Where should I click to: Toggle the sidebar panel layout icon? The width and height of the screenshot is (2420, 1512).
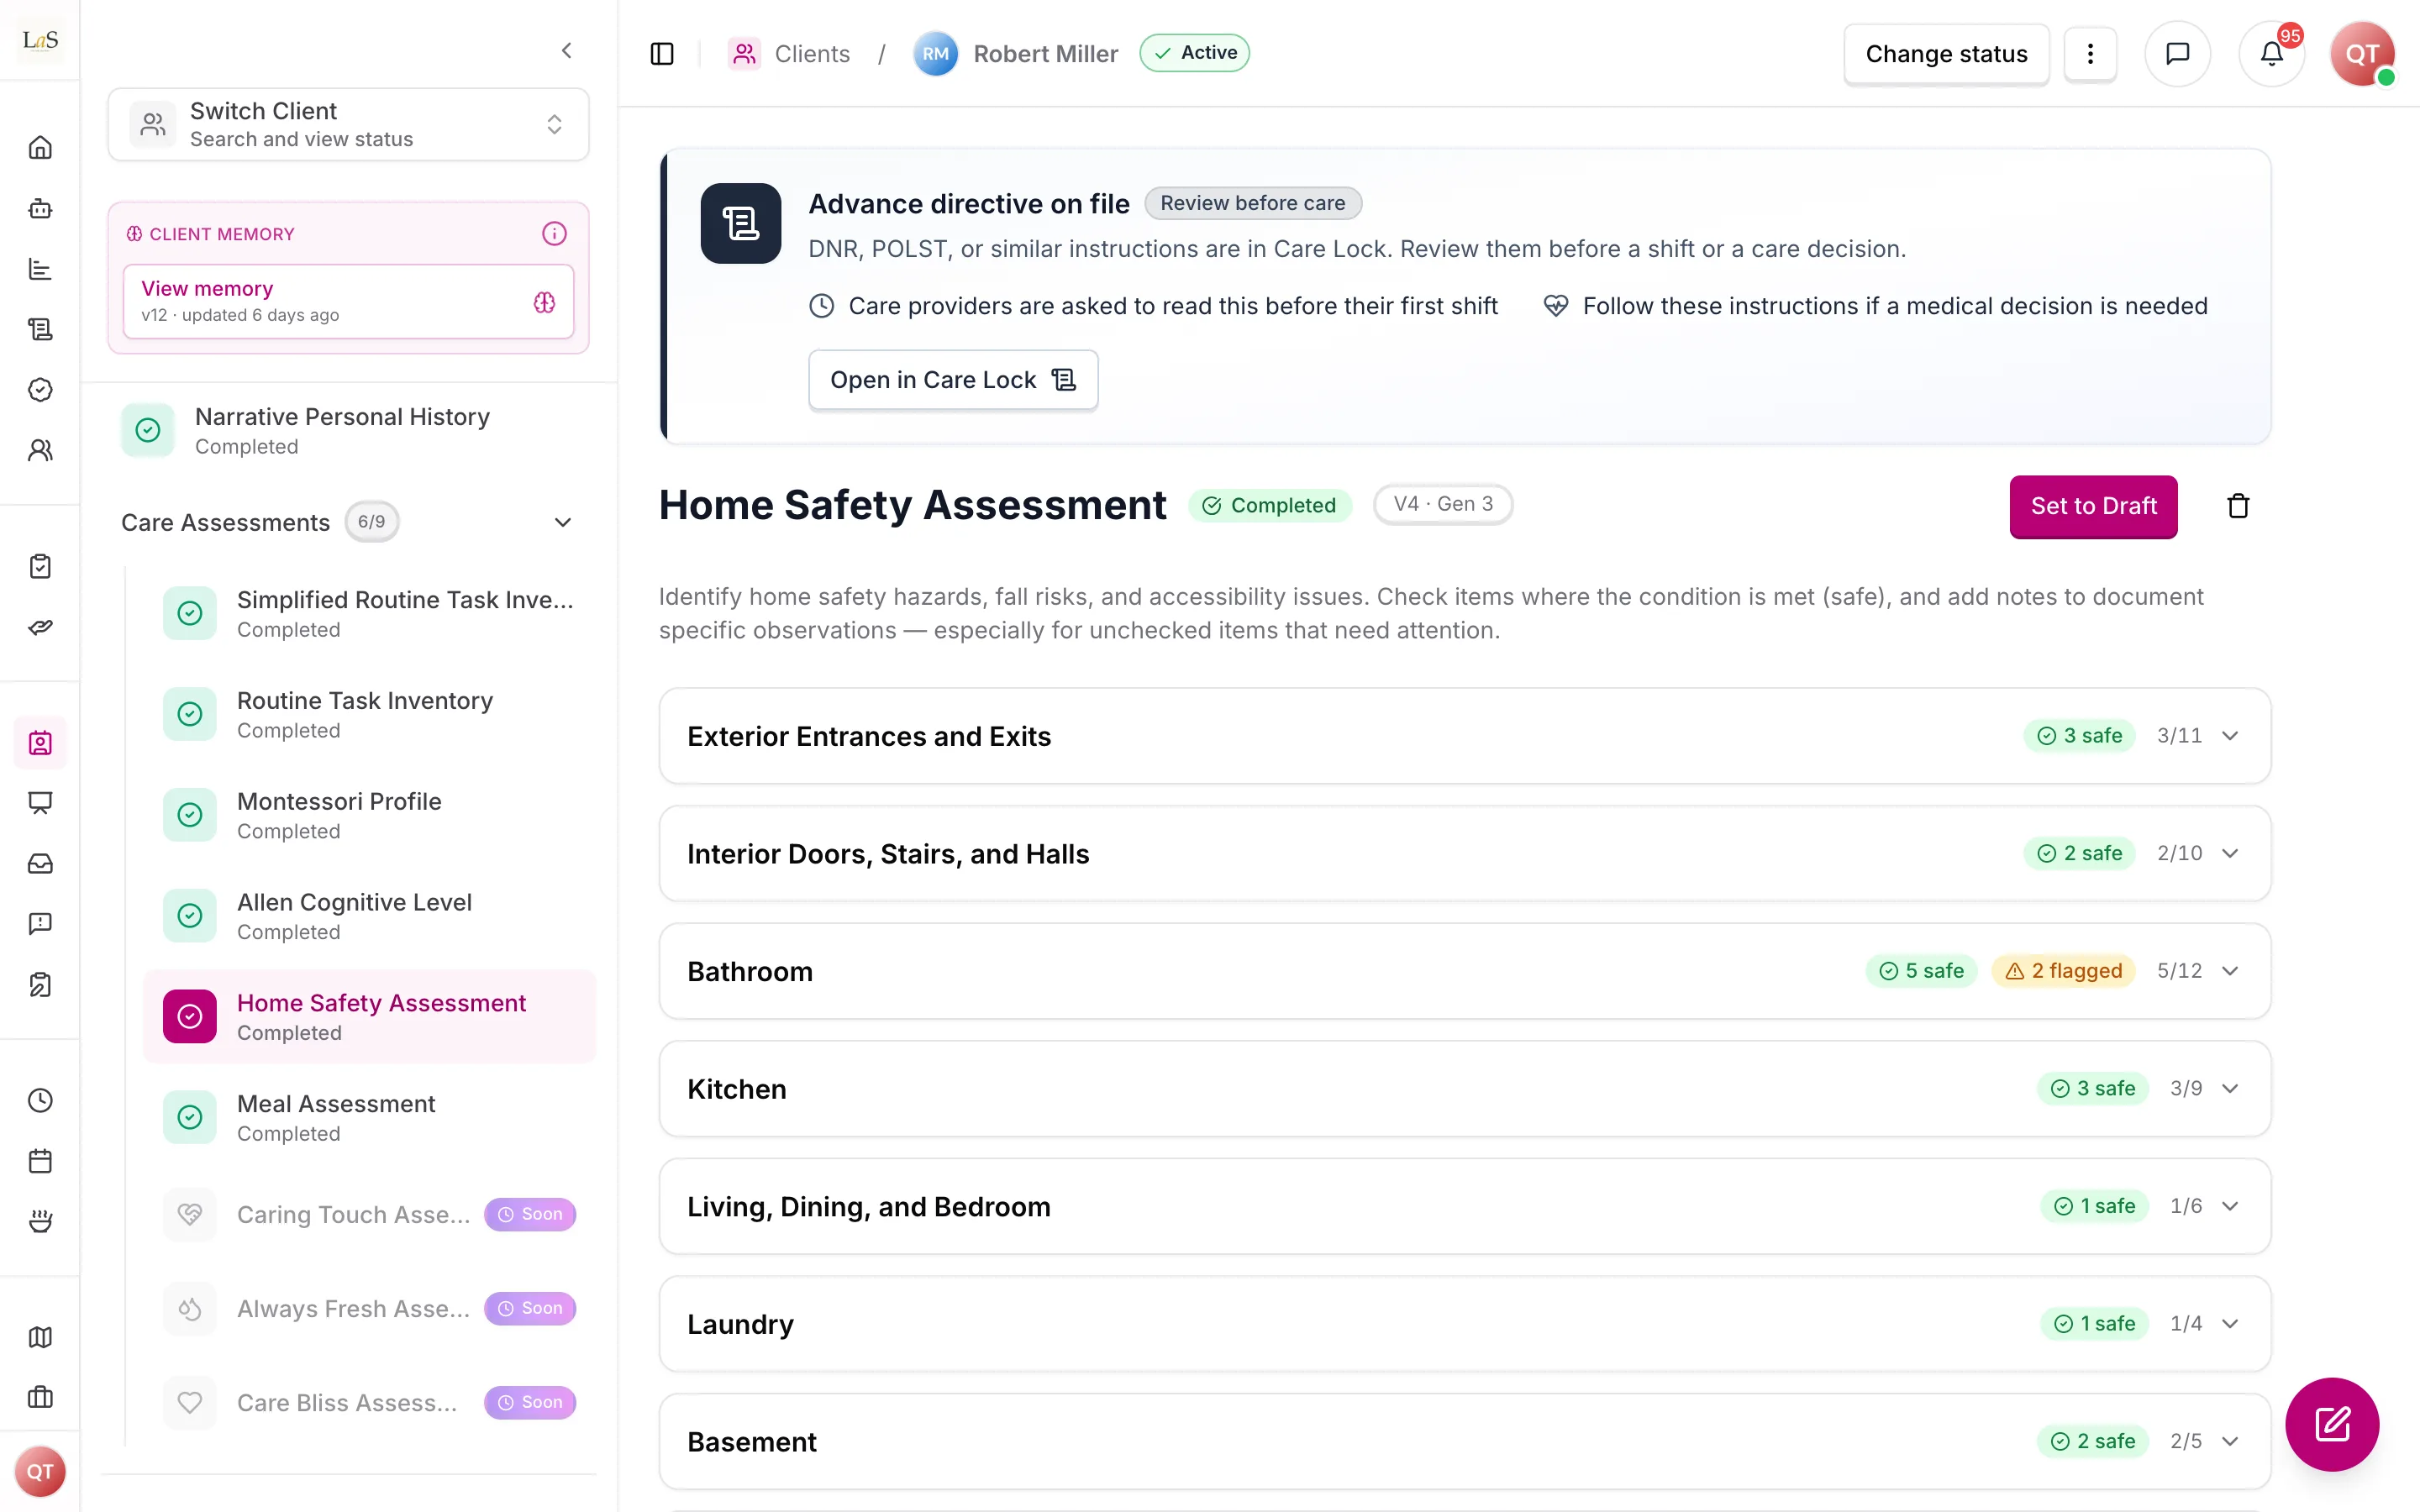coord(662,54)
